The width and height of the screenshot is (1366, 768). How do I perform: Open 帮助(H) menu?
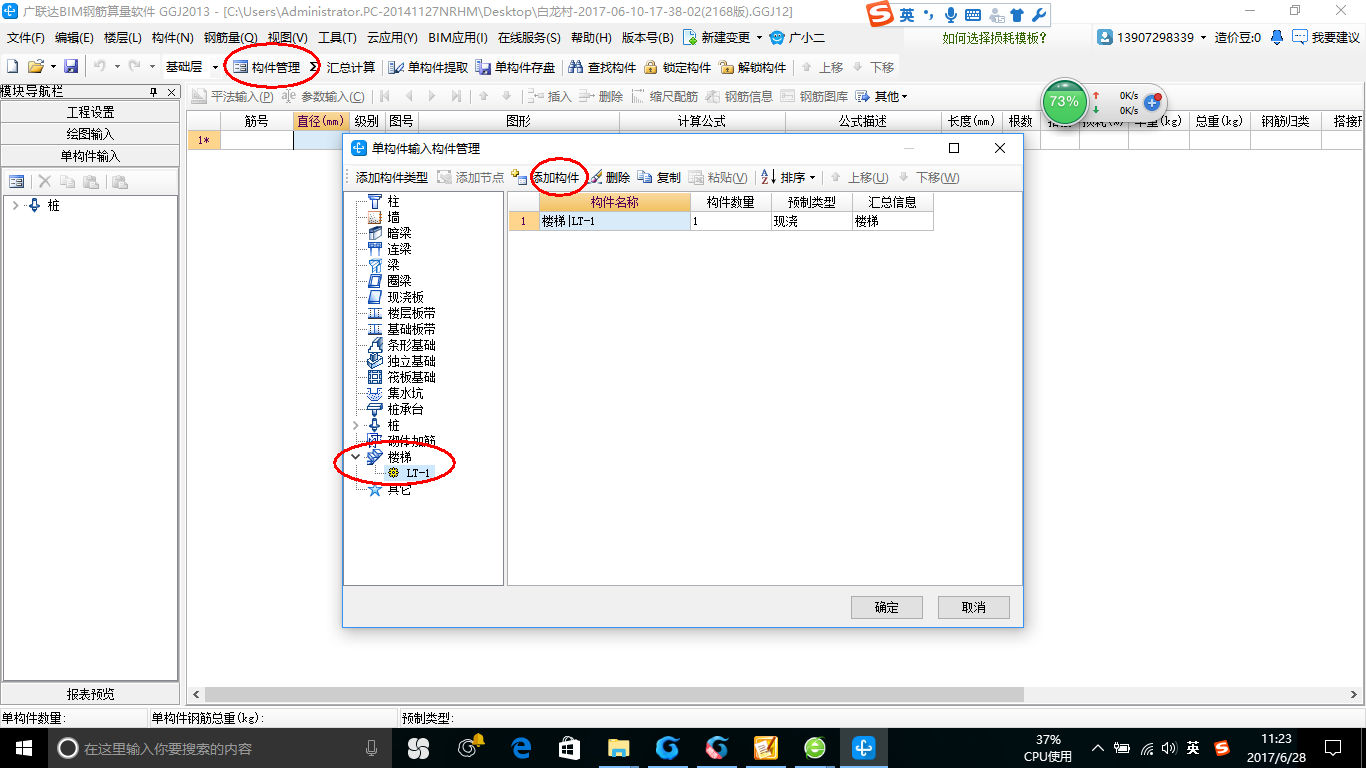[x=591, y=38]
